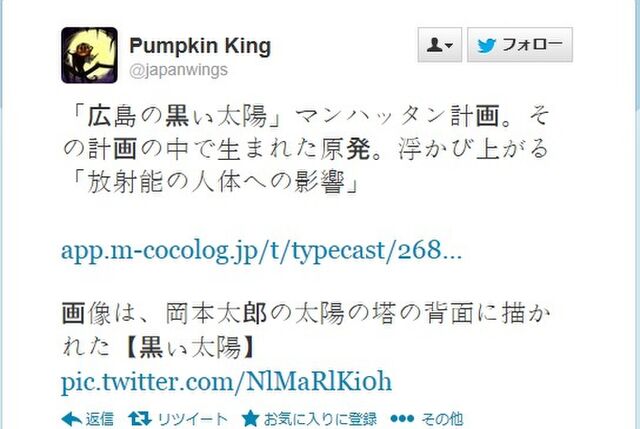The image size is (640, 429).
Task: Click the retweet arrows icon
Action: (140, 419)
